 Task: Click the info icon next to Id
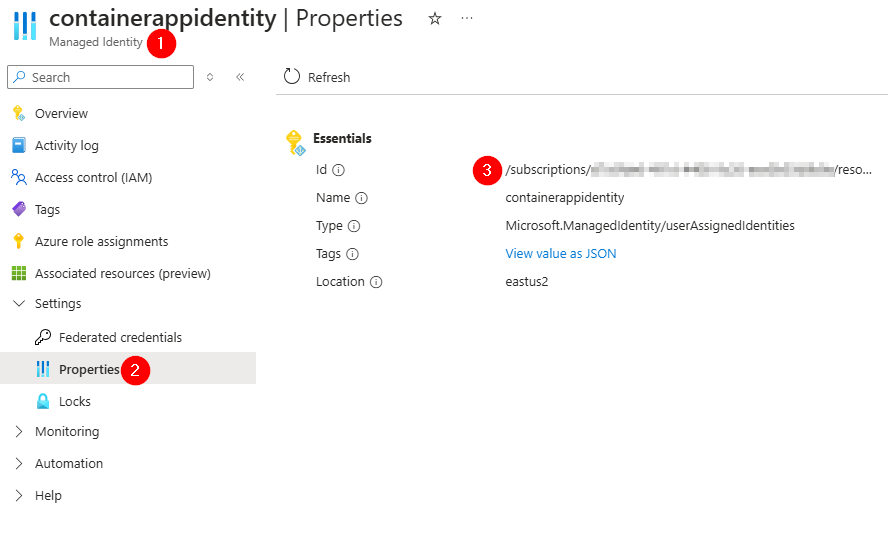[339, 170]
